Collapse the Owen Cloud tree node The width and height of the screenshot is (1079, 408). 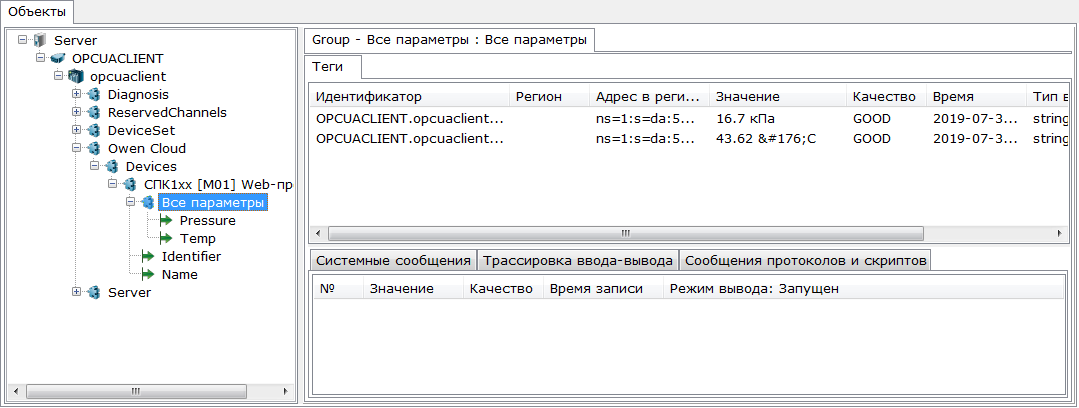(x=76, y=148)
